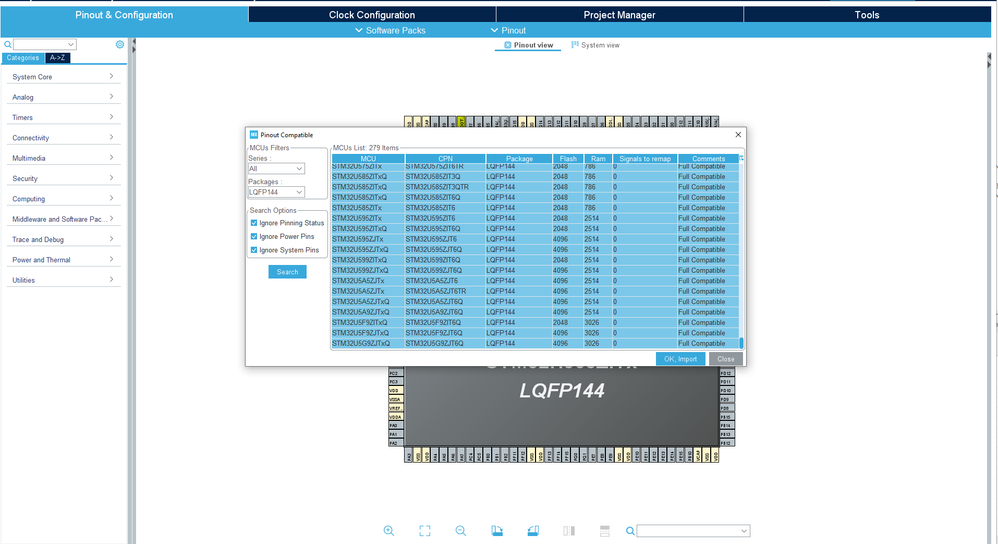
Task: Open the sidebar search dropdown
Action: point(45,45)
